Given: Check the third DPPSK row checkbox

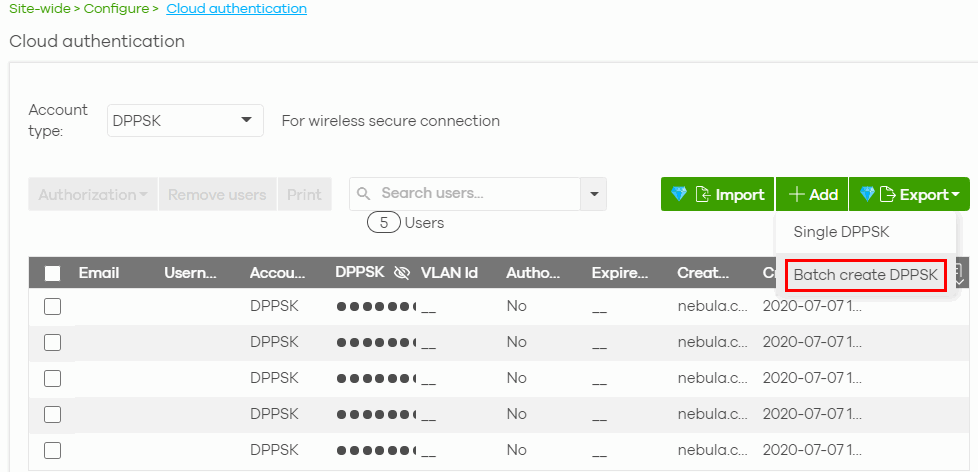Looking at the screenshot, I should [52, 378].
